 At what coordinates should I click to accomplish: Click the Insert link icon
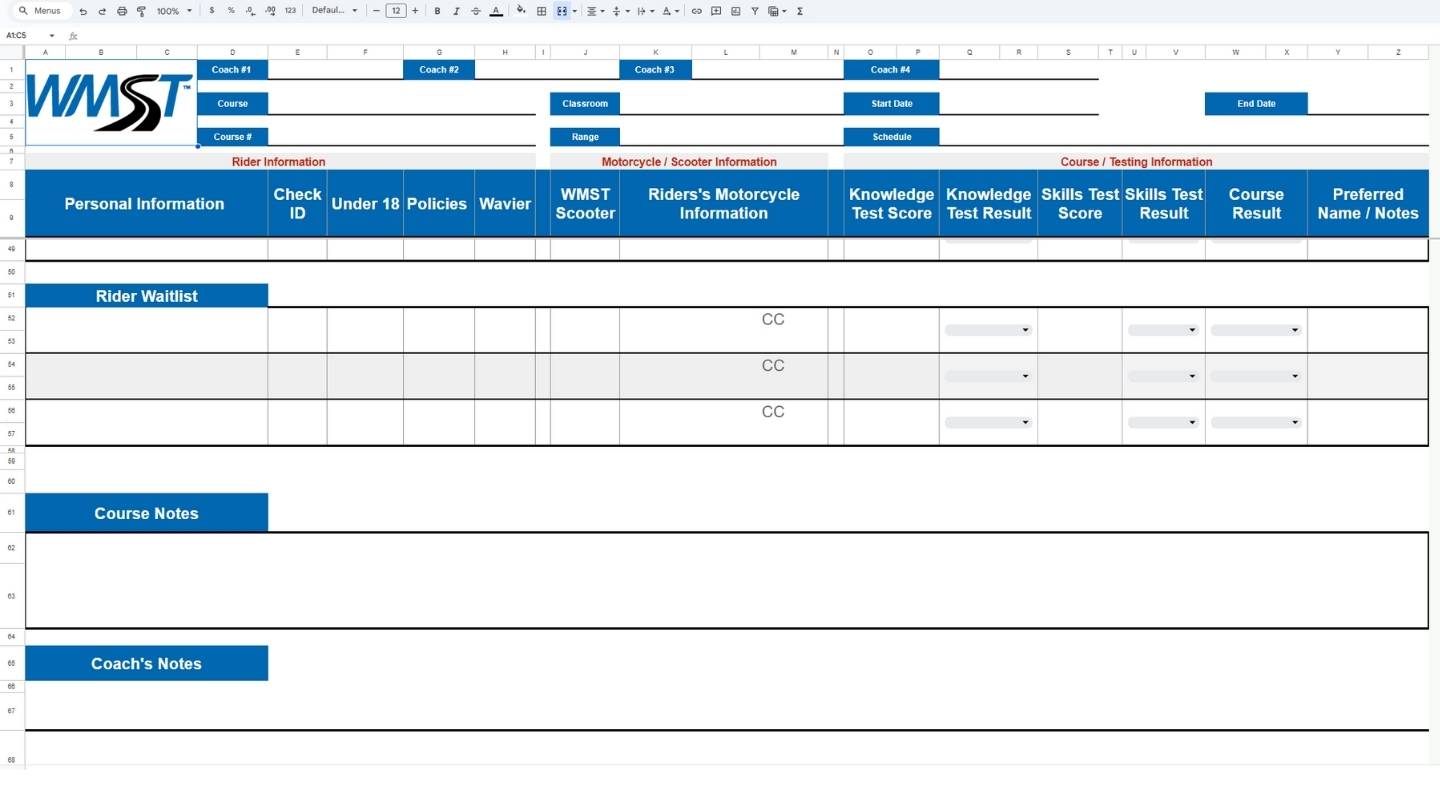[697, 11]
